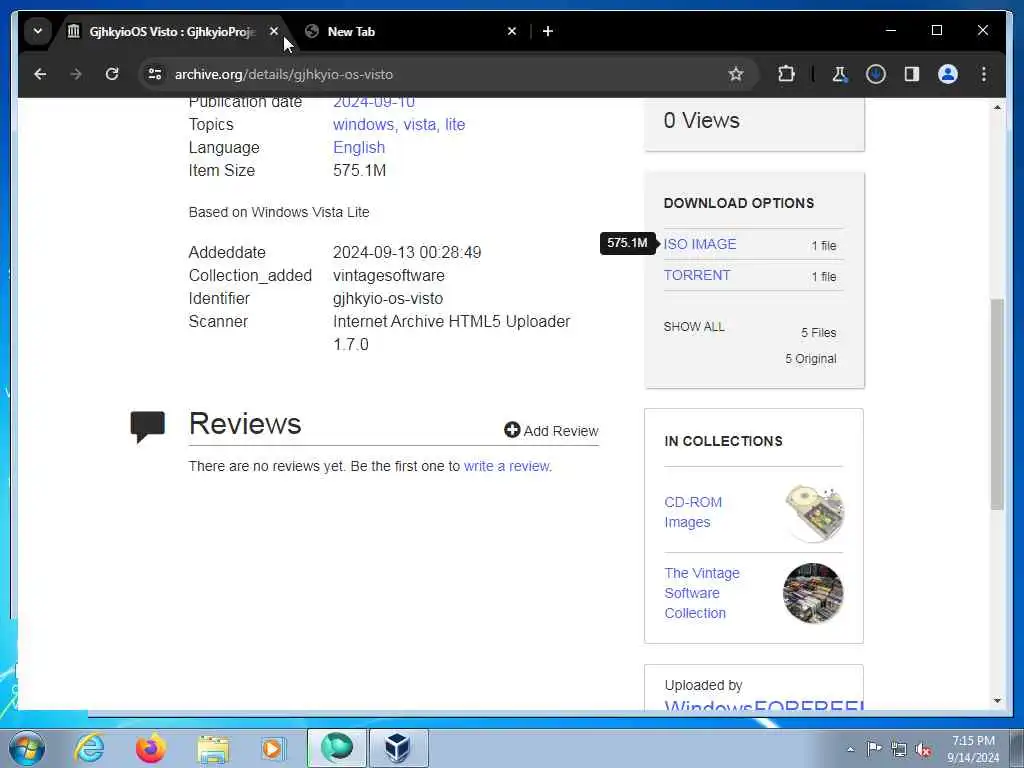
Task: Open Action Center flag tray icon
Action: [x=874, y=748]
